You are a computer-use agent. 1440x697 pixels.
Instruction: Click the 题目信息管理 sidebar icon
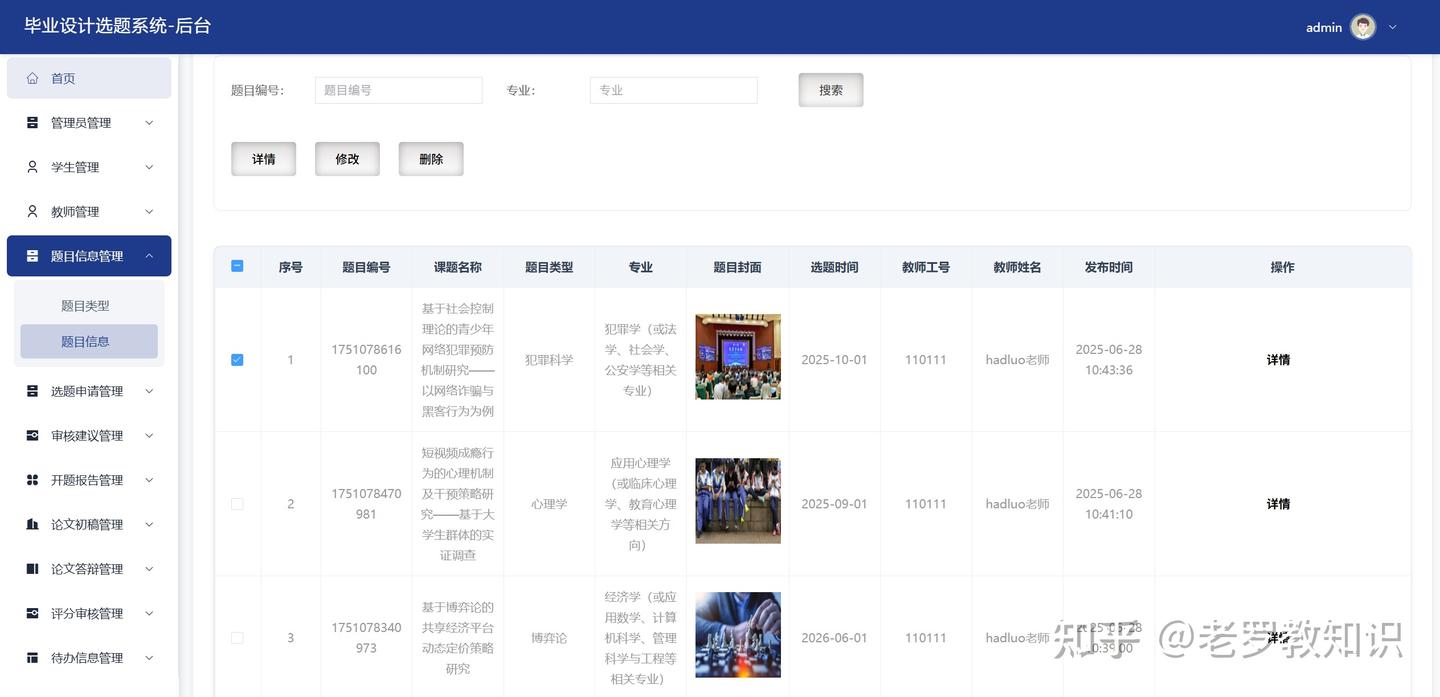(x=32, y=256)
